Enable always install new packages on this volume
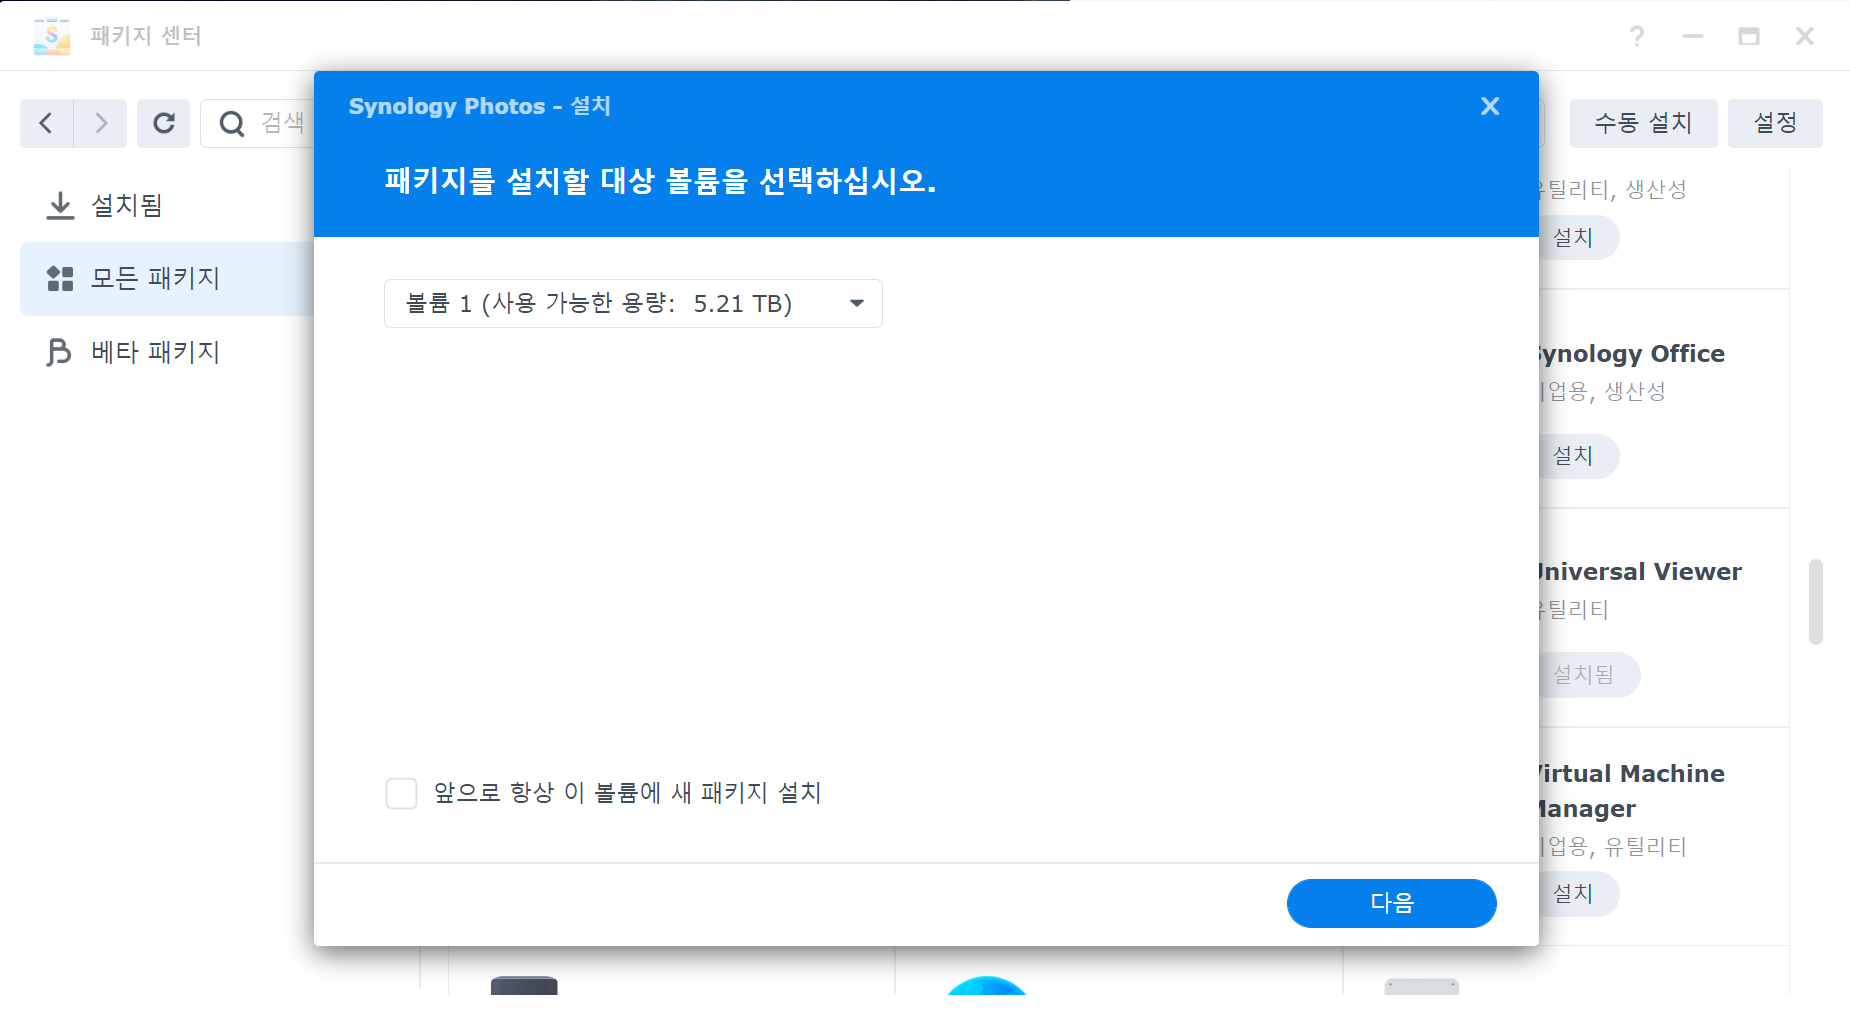The width and height of the screenshot is (1850, 1014). pyautogui.click(x=401, y=793)
